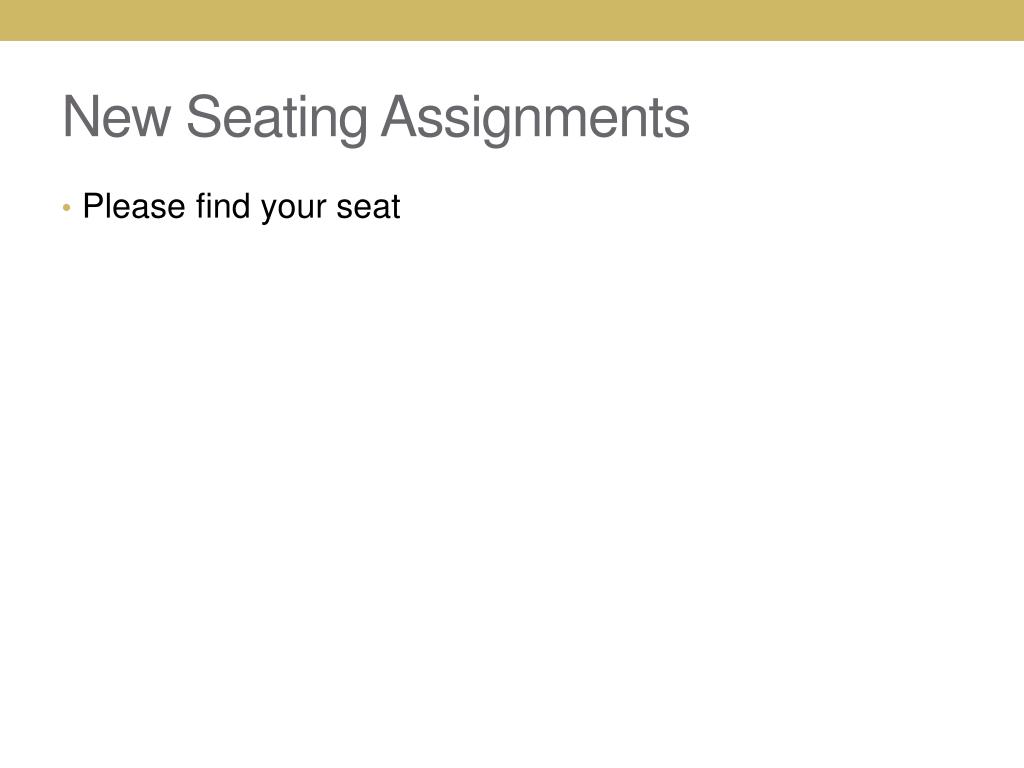Click the gold bullet point dot
1024x768 pixels.
point(67,208)
